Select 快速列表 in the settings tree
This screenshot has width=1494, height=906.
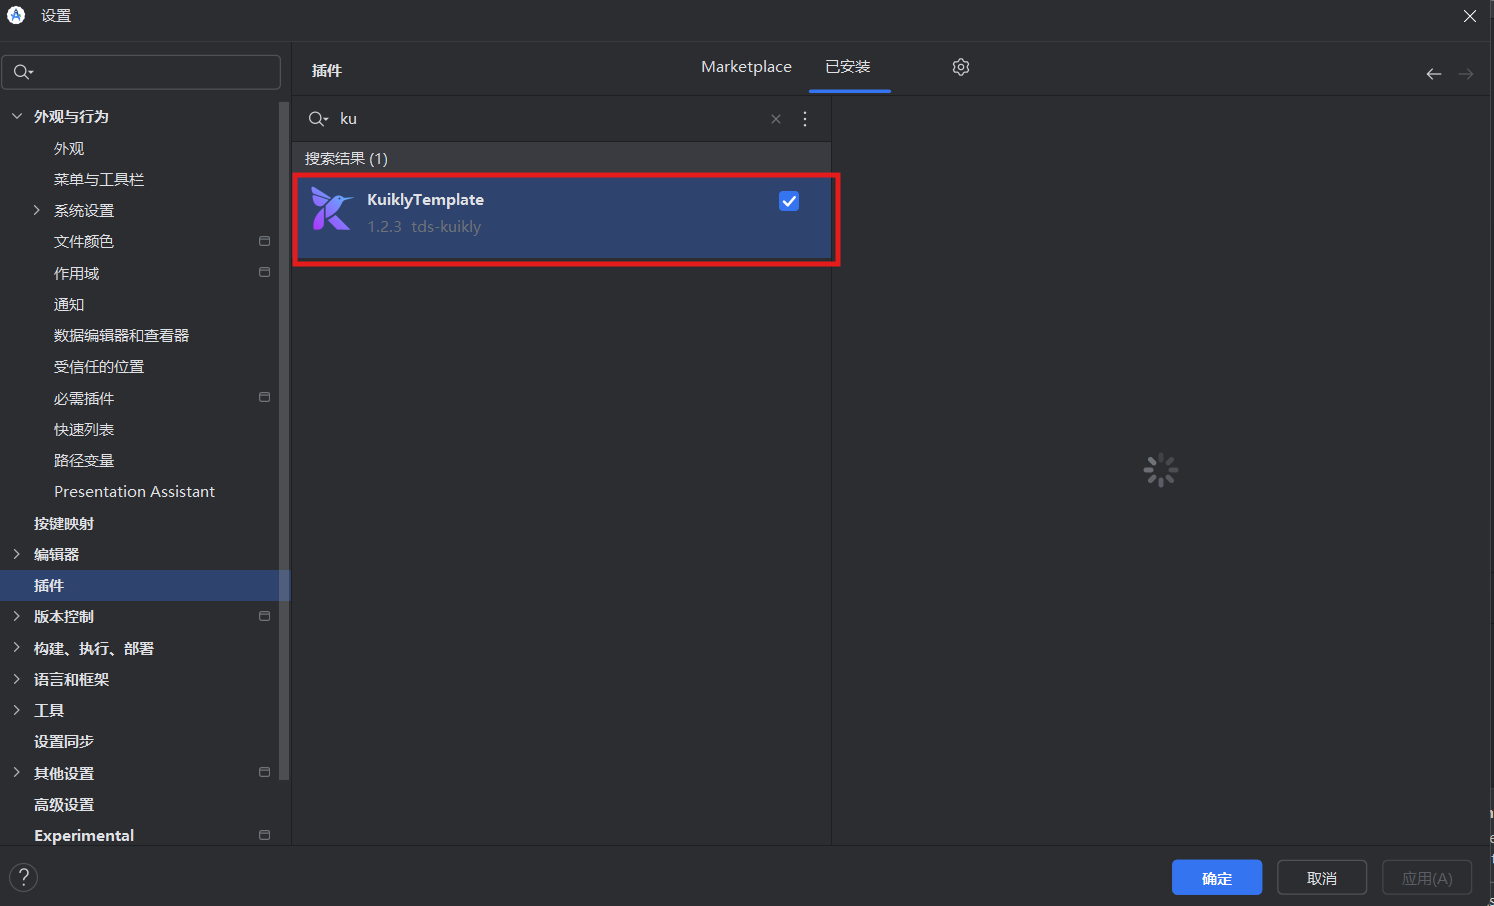point(84,429)
